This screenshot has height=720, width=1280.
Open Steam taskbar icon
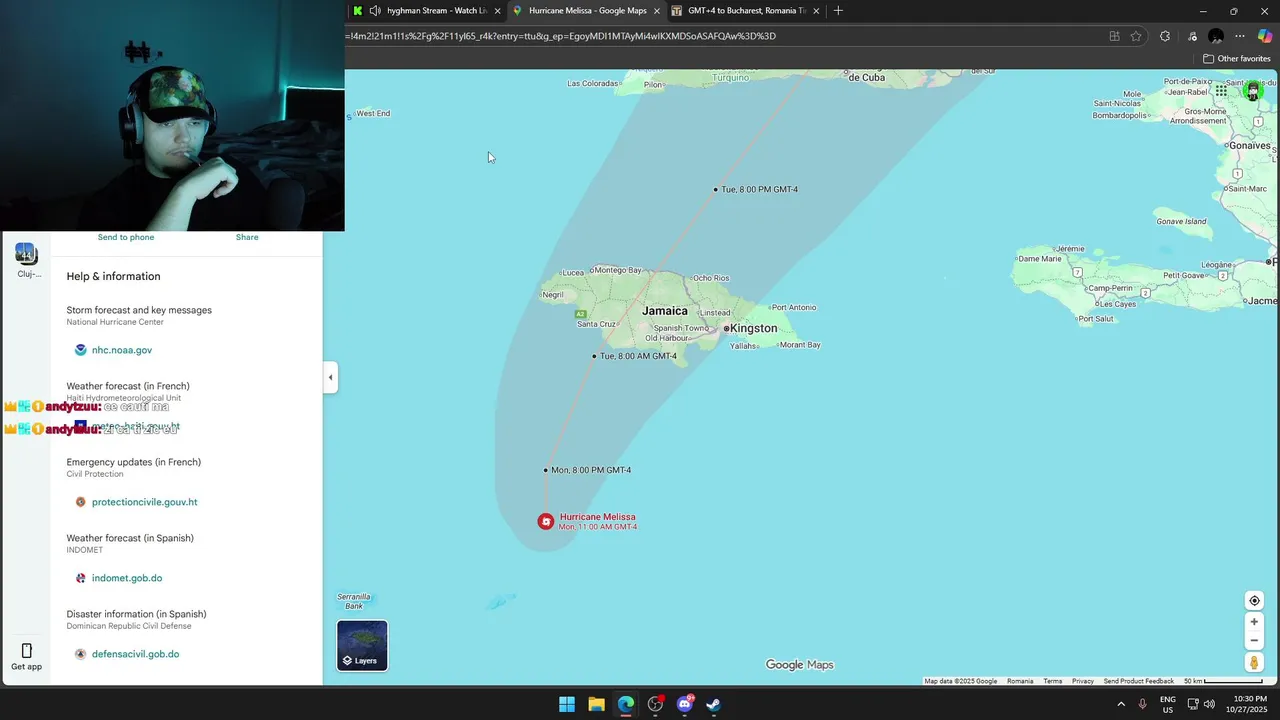(714, 704)
